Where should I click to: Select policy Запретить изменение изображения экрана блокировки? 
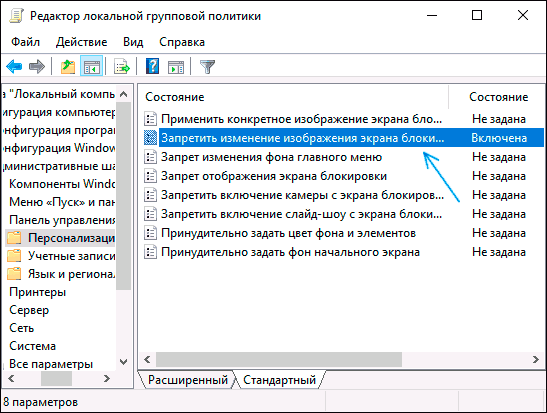(302, 138)
